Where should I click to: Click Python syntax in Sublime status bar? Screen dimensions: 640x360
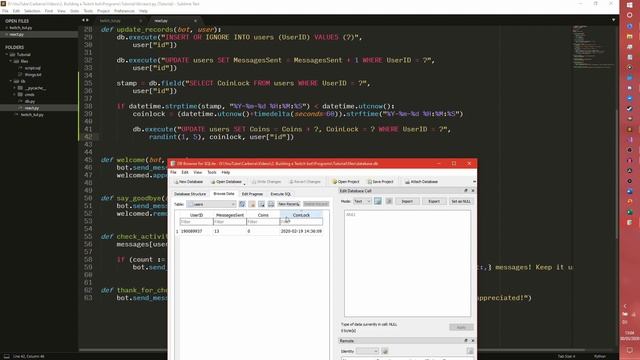[x=600, y=356]
